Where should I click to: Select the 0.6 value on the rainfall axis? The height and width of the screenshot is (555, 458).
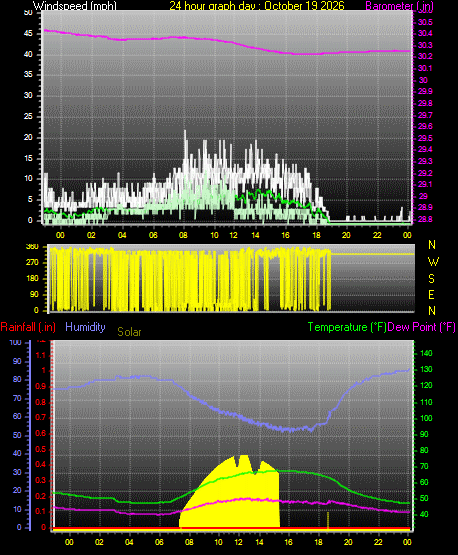pyautogui.click(x=41, y=434)
